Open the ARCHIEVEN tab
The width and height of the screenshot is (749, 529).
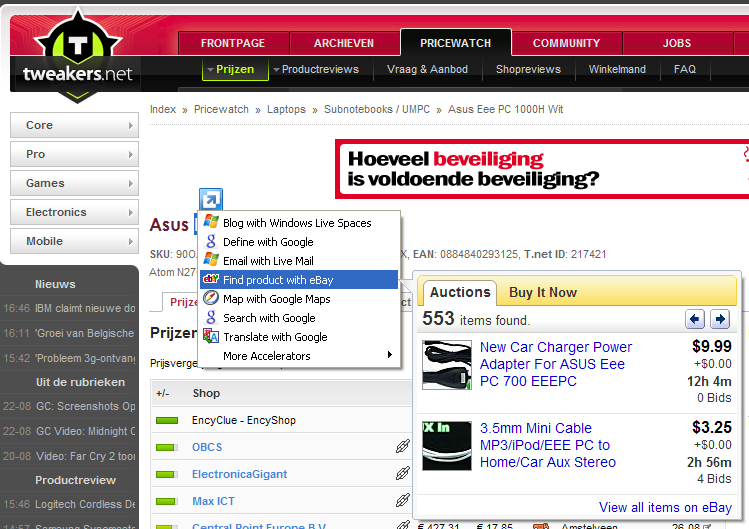coord(344,43)
